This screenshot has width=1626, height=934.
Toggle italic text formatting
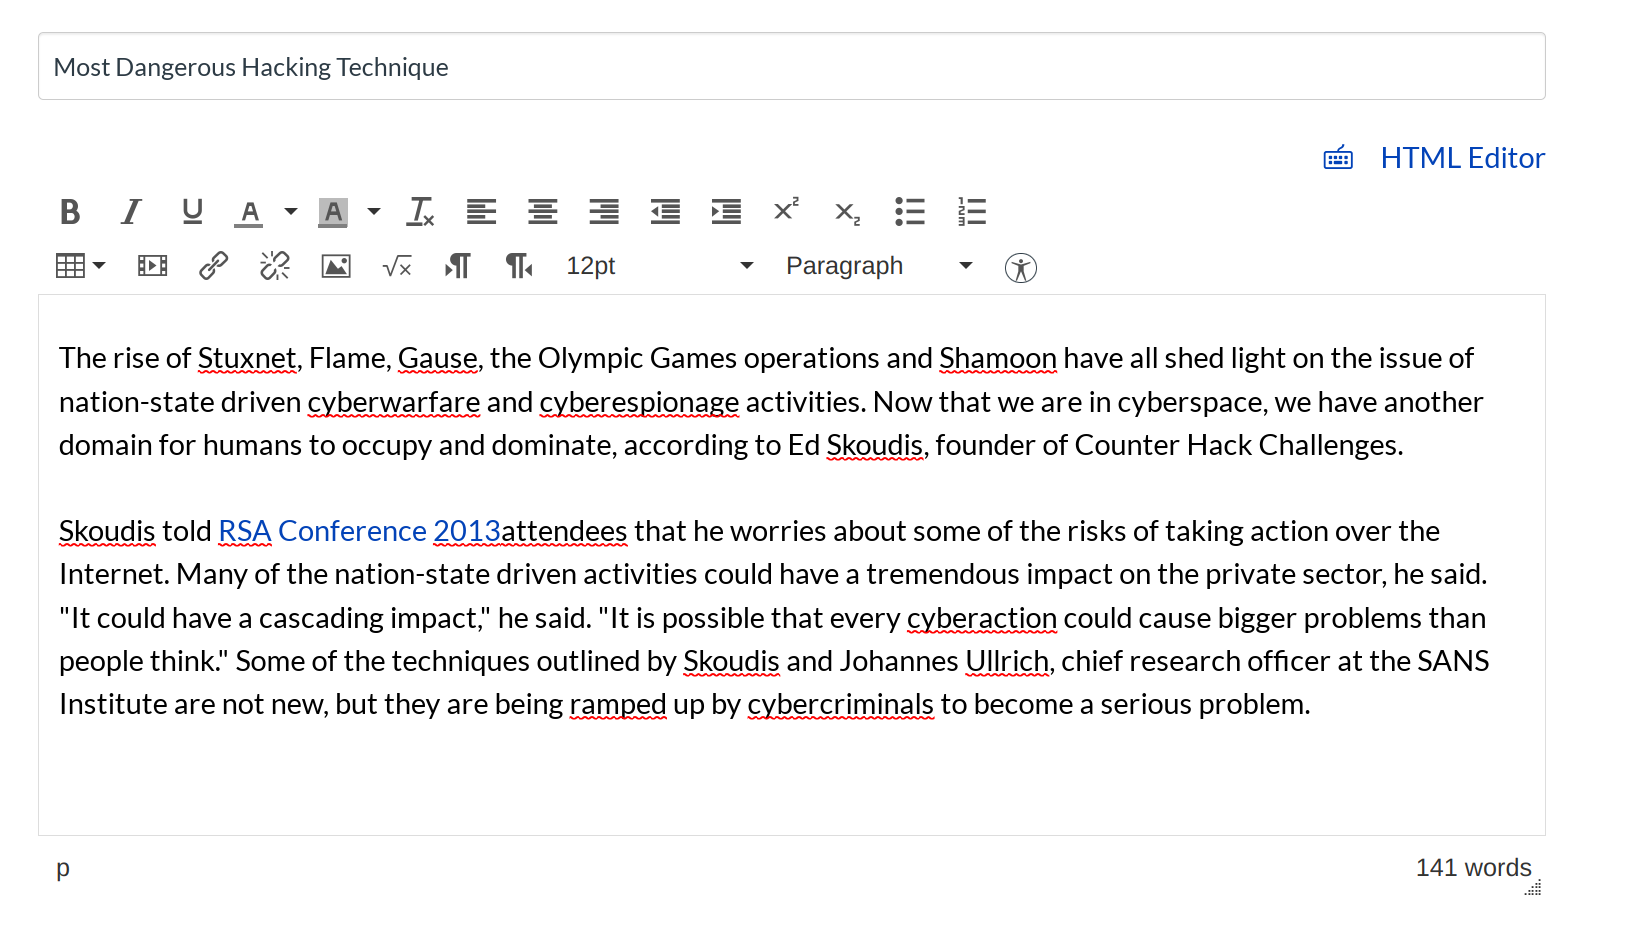(x=131, y=212)
